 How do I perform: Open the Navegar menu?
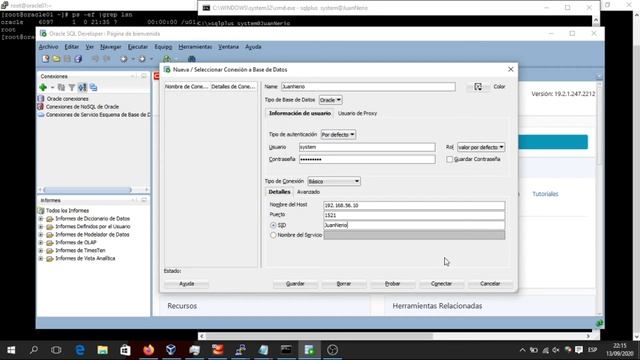(x=110, y=47)
